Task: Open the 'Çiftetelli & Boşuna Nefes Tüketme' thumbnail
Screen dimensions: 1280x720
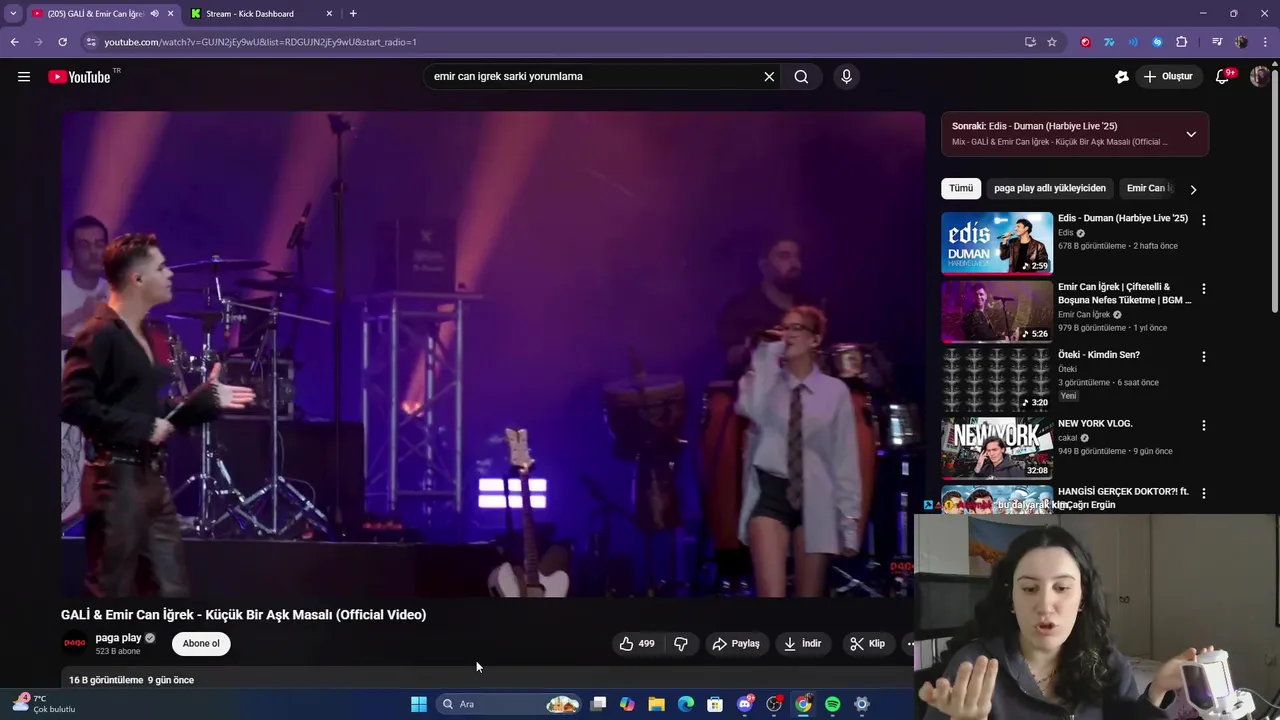Action: tap(997, 311)
